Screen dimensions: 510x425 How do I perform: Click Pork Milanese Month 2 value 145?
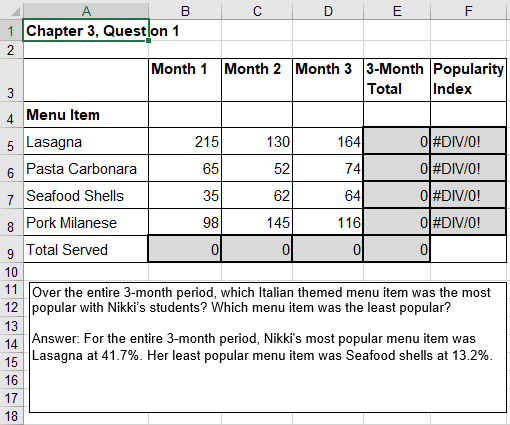pos(257,222)
